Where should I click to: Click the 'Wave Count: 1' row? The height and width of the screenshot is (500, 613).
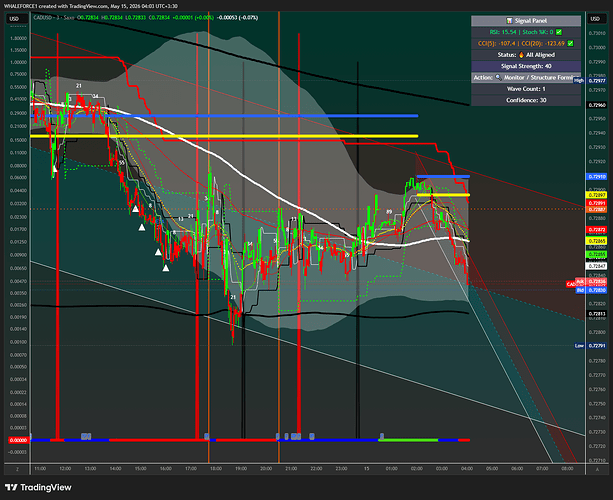pos(526,89)
